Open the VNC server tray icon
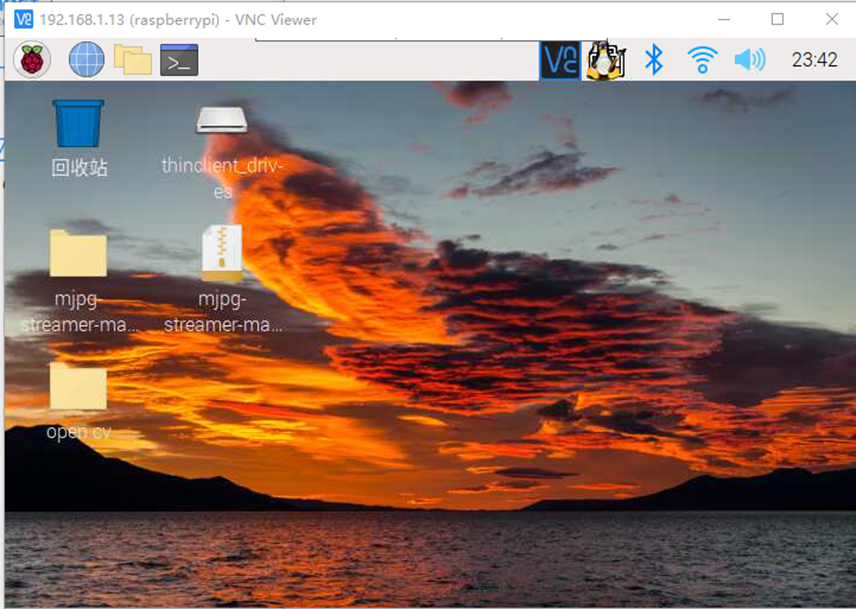 point(560,60)
